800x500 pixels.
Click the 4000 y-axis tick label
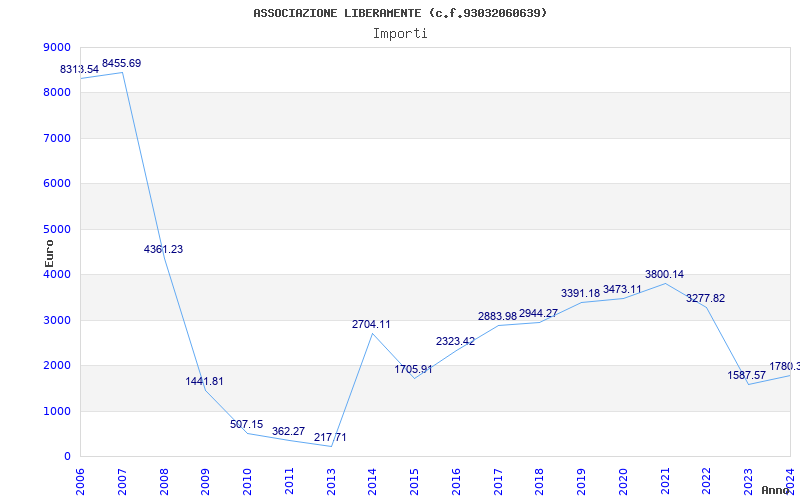(x=55, y=275)
